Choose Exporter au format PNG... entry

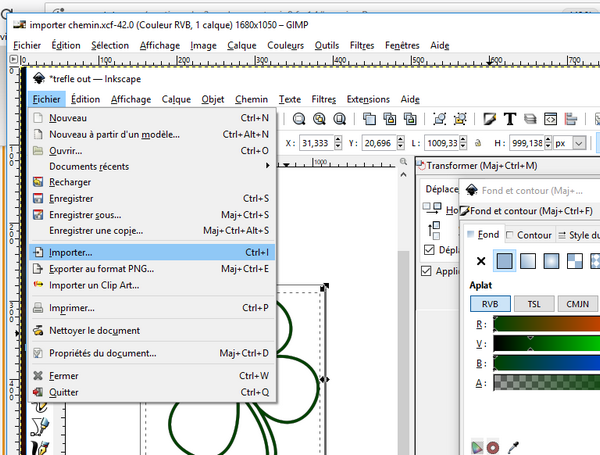pos(152,269)
